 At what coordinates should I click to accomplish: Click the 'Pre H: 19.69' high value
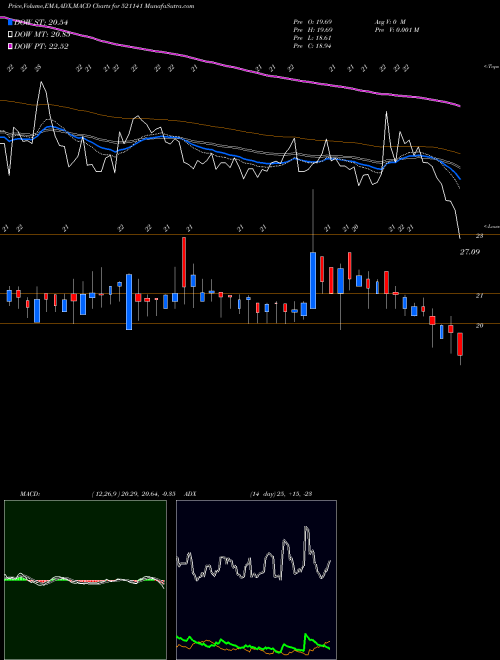pyautogui.click(x=314, y=29)
